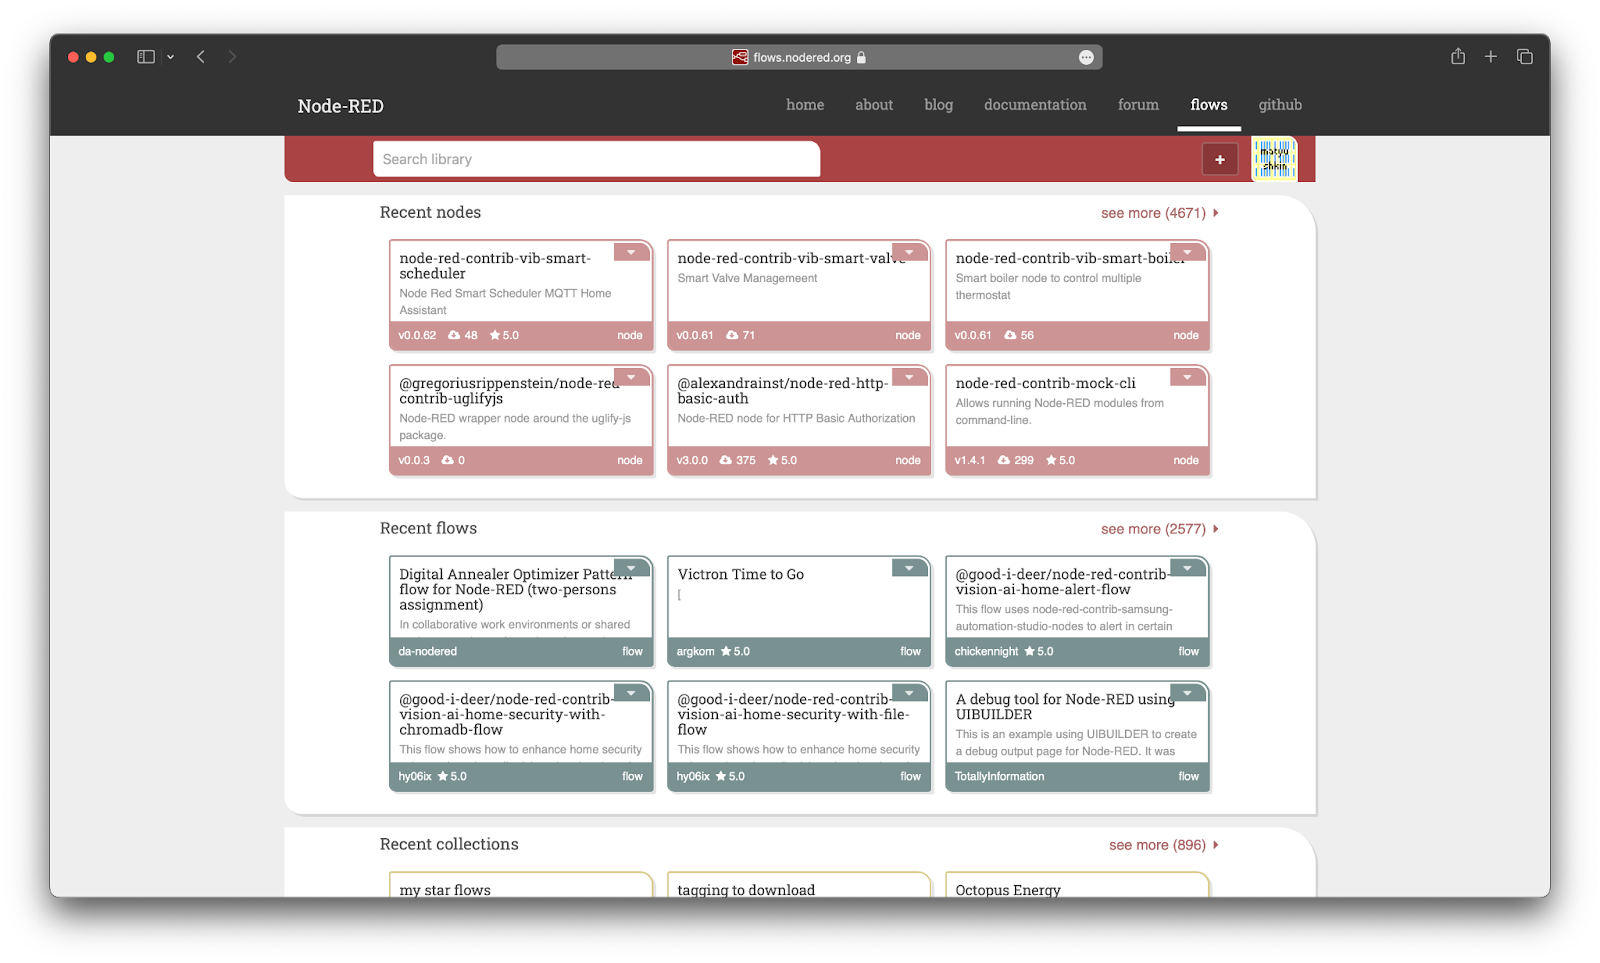
Task: View author TotallyInformation on flow card
Action: (999, 776)
